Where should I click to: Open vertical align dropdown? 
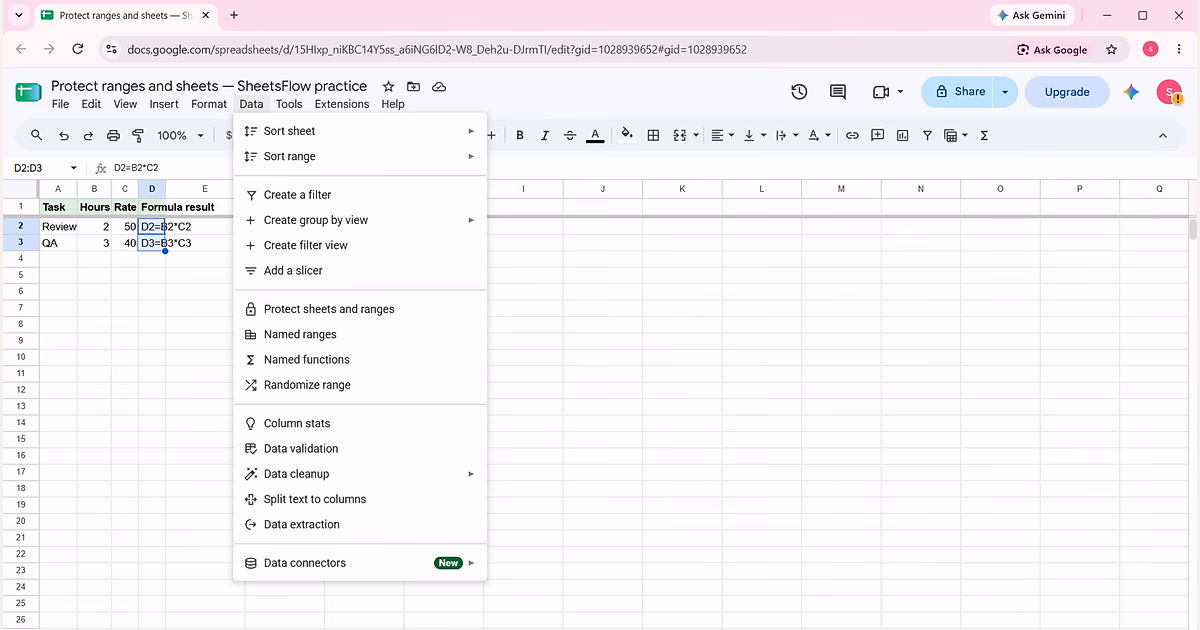pyautogui.click(x=755, y=135)
